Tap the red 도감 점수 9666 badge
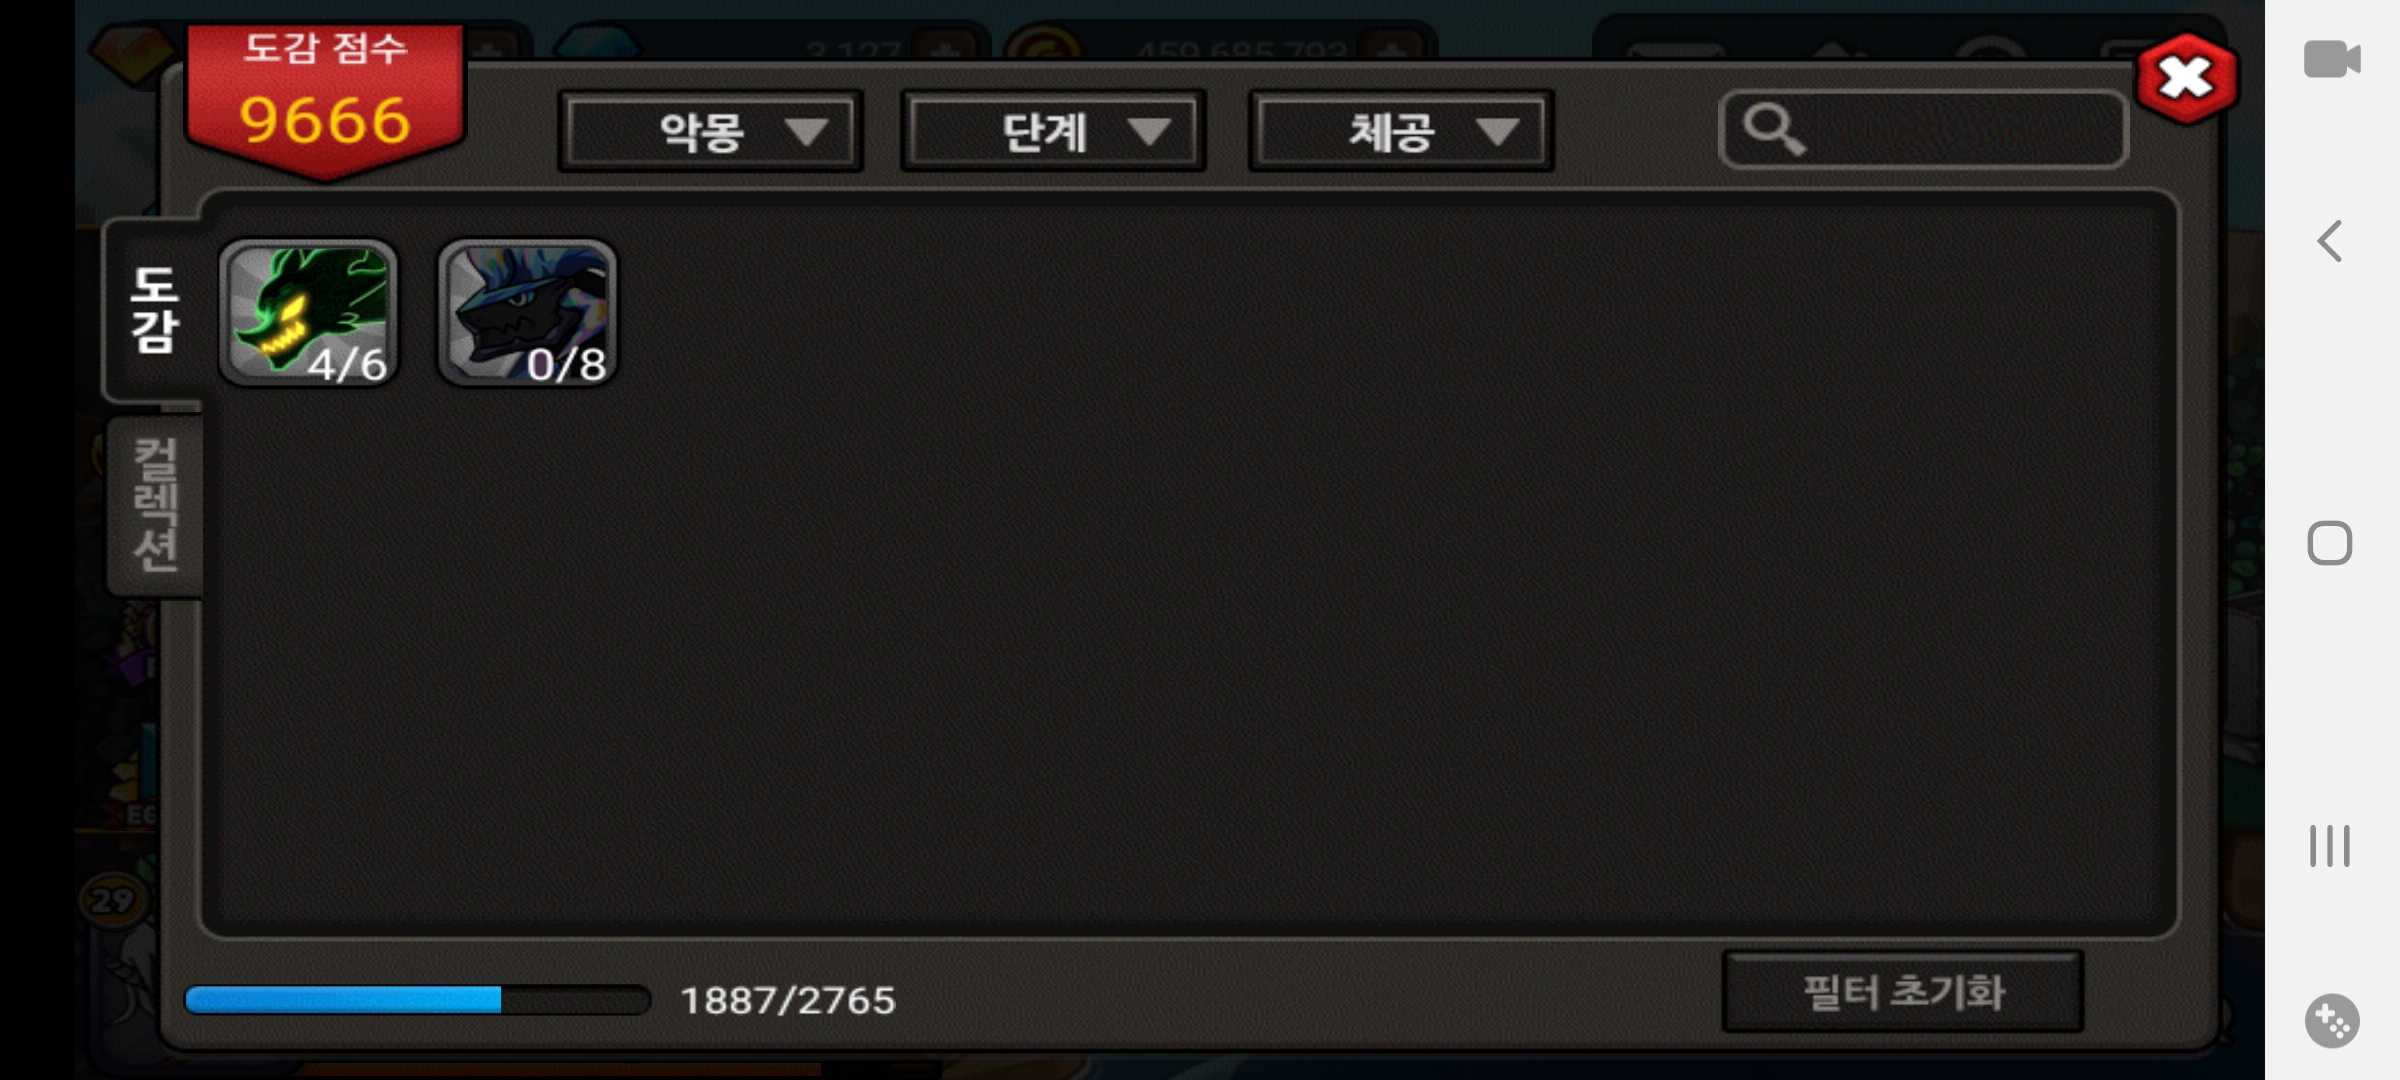This screenshot has width=2400, height=1080. click(x=325, y=100)
